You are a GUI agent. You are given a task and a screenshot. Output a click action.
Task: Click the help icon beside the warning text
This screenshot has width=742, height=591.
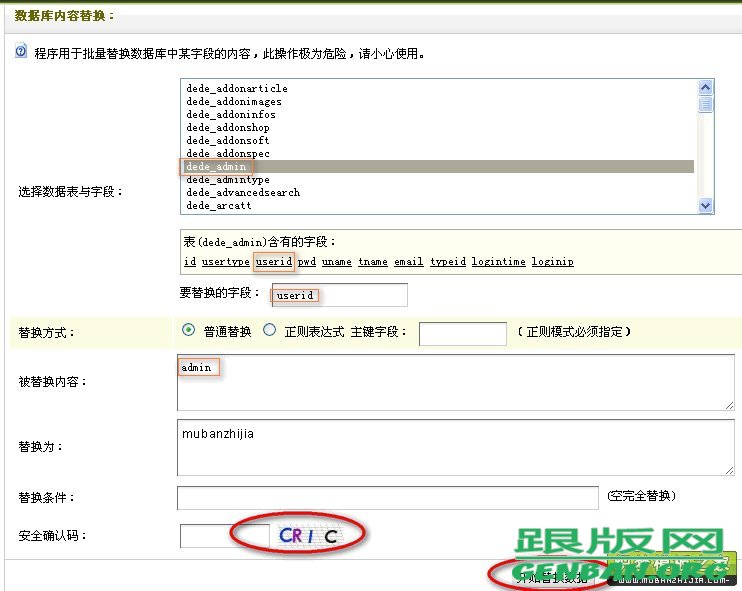(x=21, y=52)
